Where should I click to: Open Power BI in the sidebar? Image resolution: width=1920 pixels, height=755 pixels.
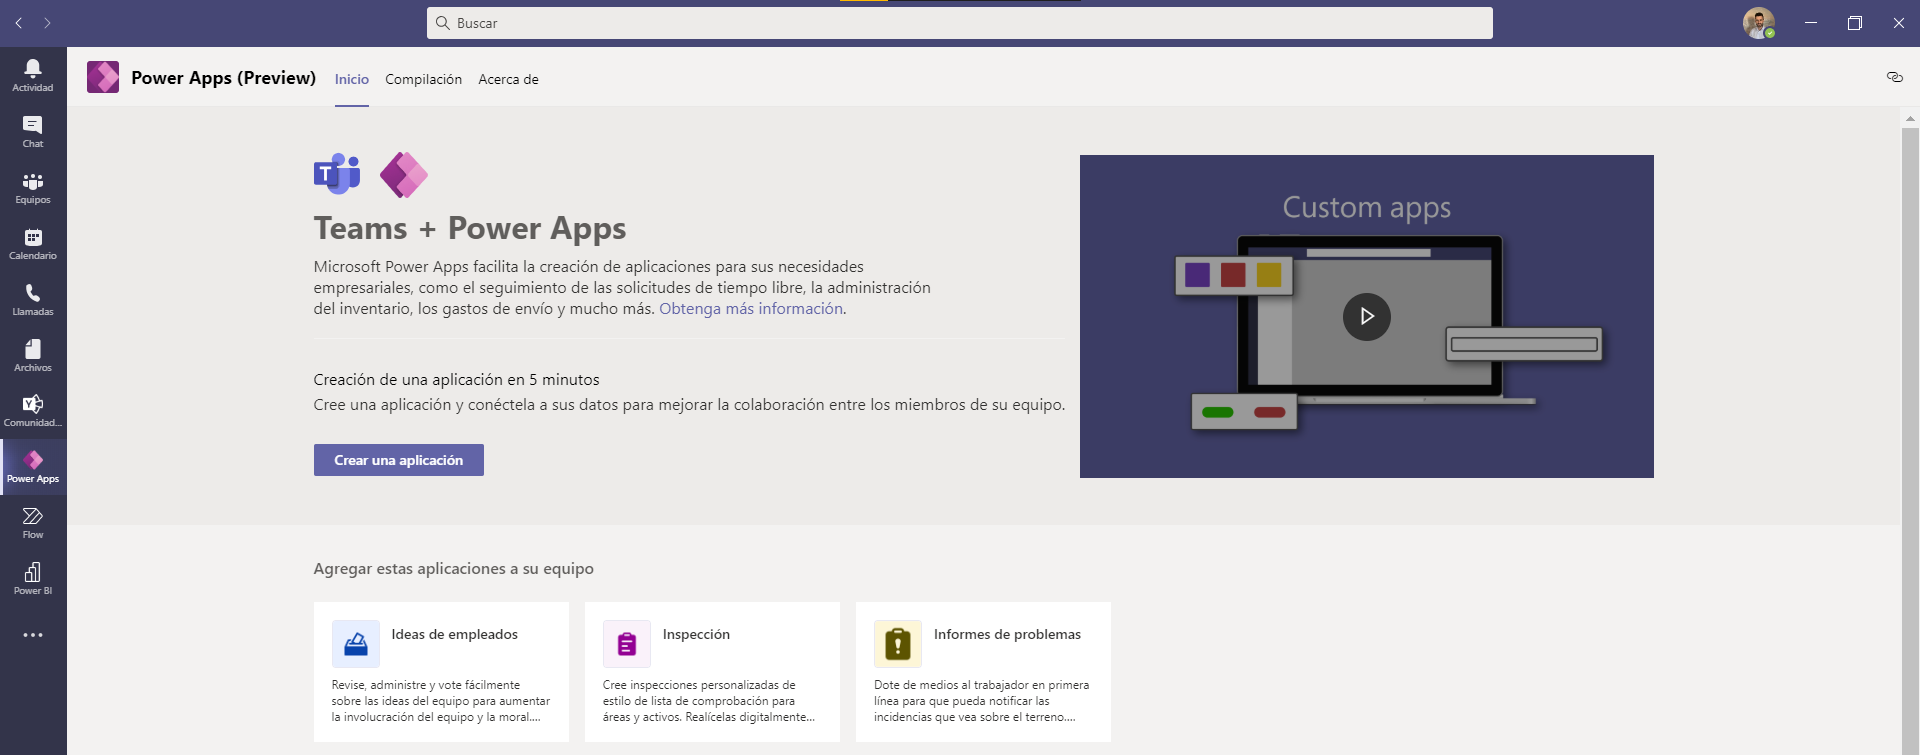(33, 578)
